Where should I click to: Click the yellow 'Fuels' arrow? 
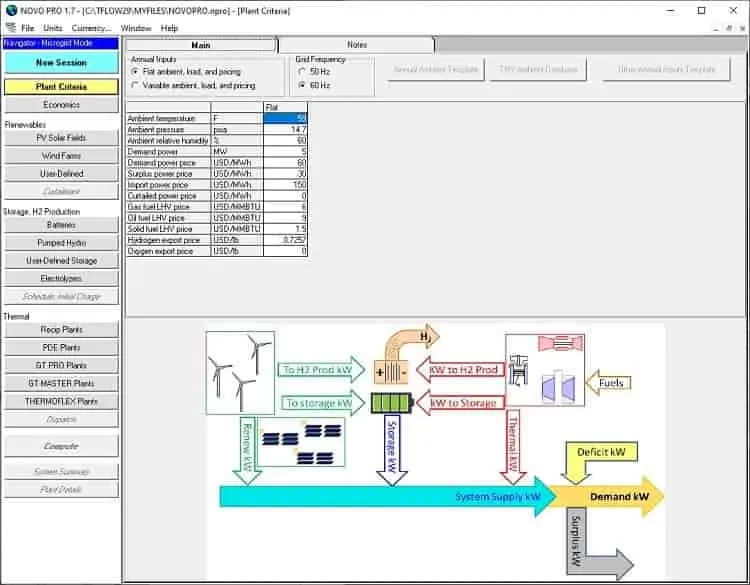click(x=608, y=383)
